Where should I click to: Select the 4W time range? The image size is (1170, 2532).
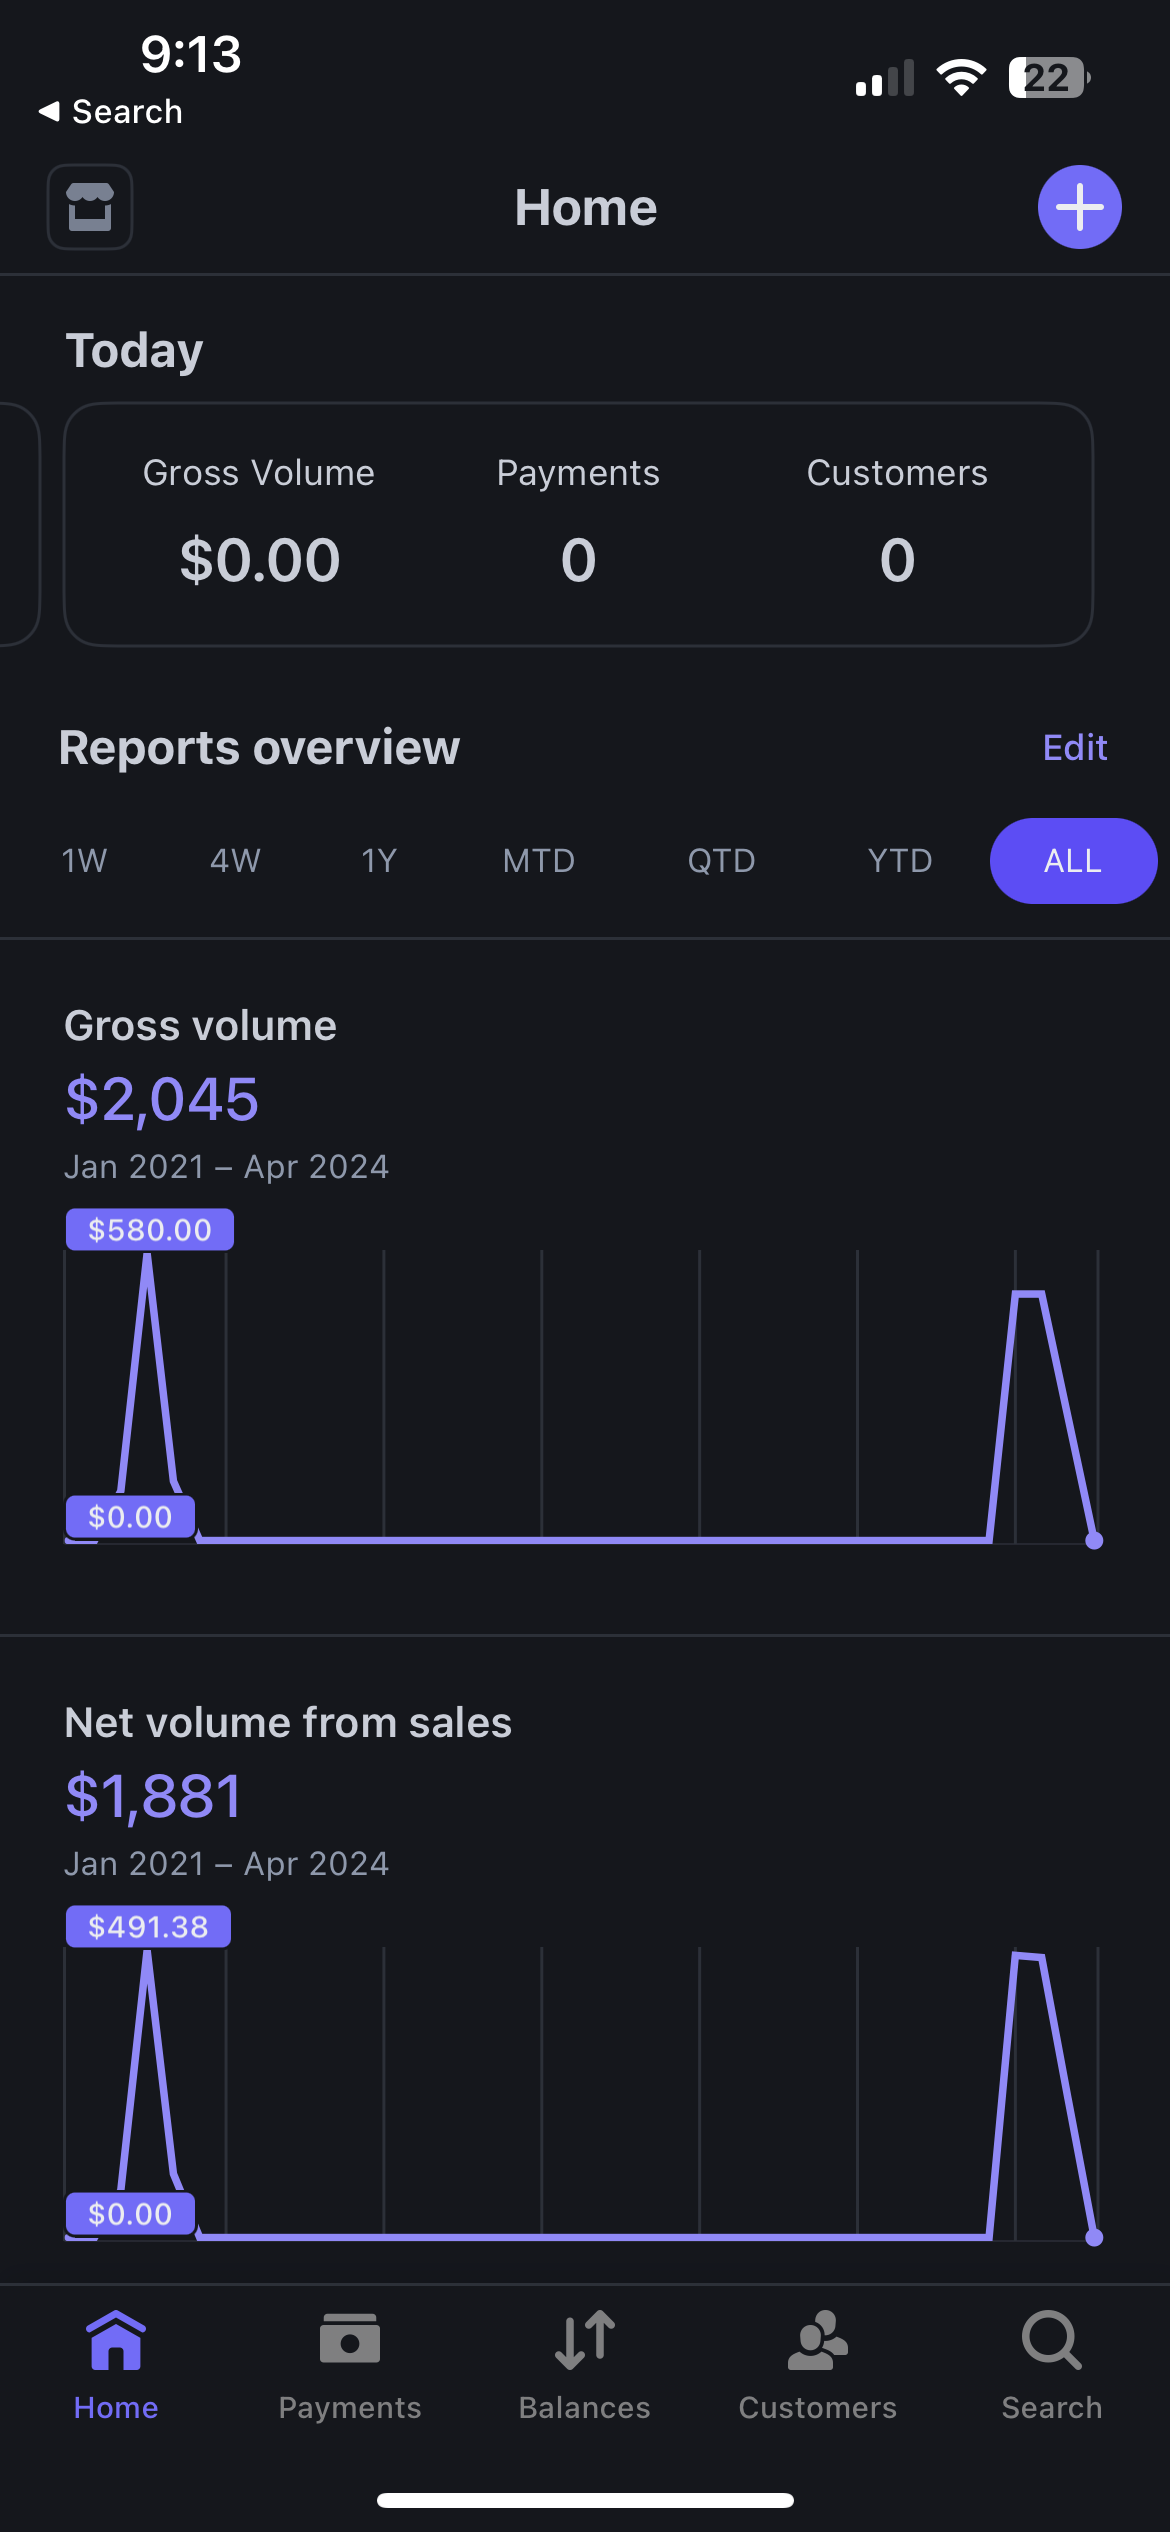[235, 861]
